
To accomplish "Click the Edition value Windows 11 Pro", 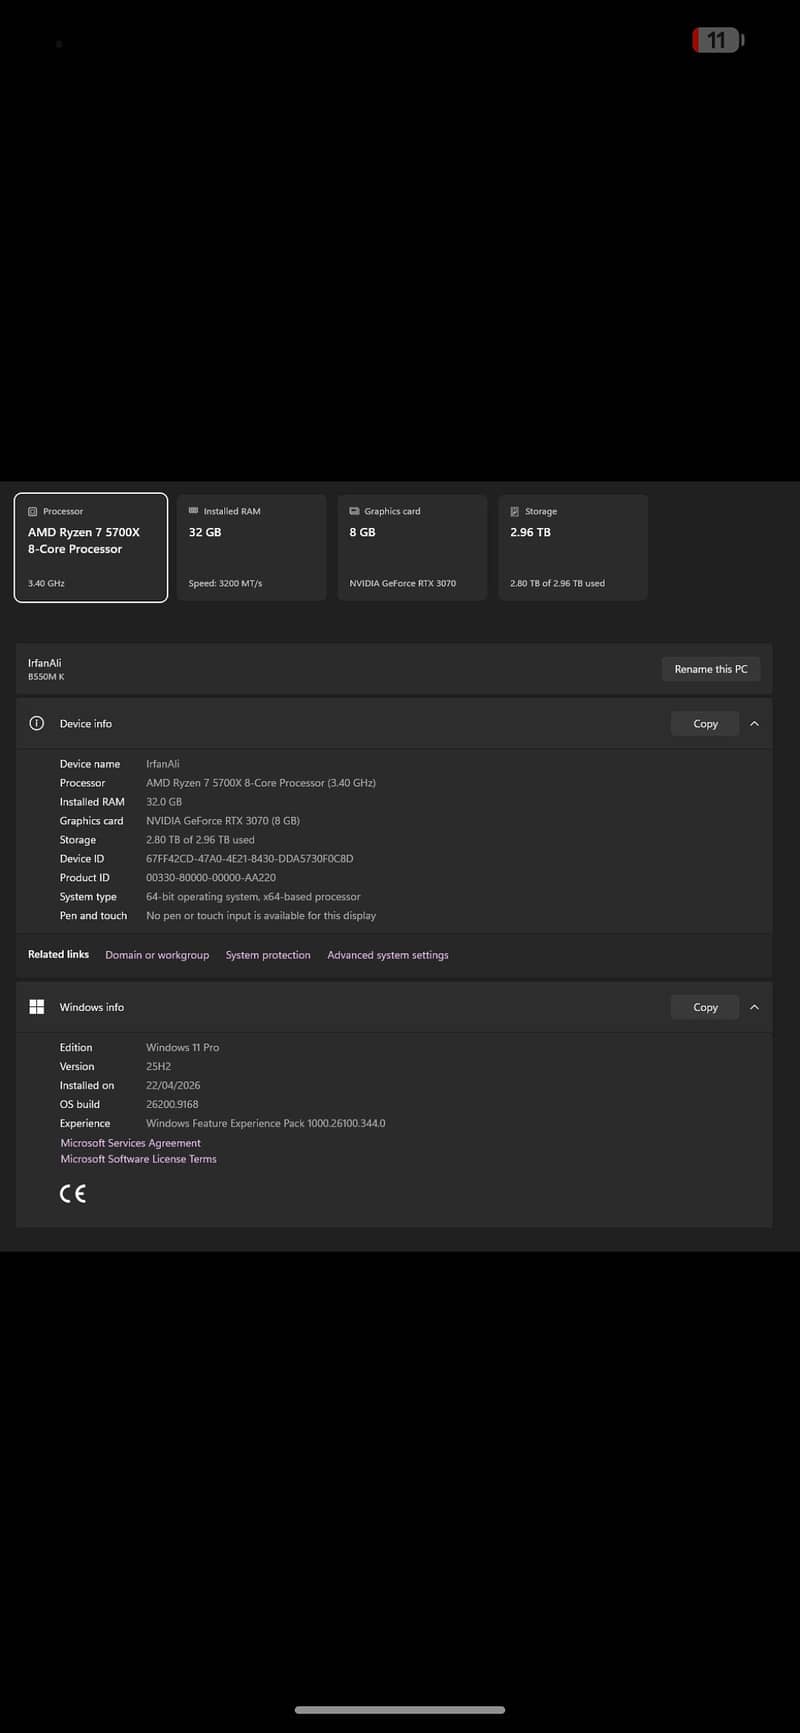I will [x=182, y=1048].
